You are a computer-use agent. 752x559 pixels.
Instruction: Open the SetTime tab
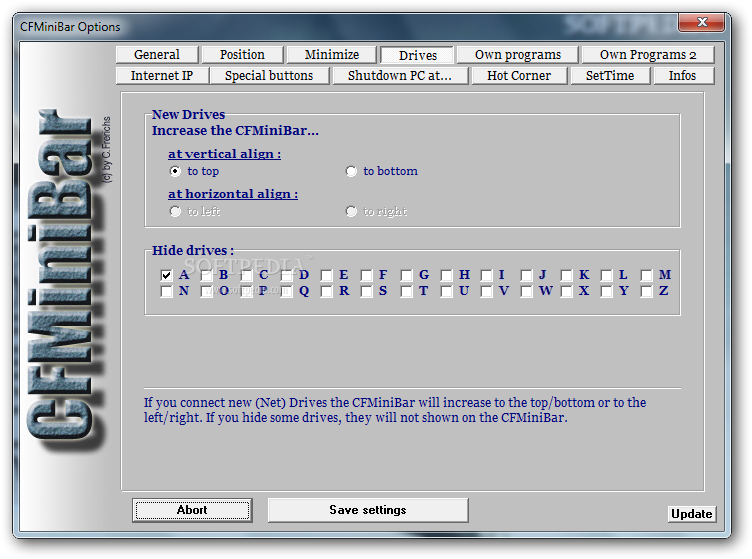pyautogui.click(x=610, y=76)
